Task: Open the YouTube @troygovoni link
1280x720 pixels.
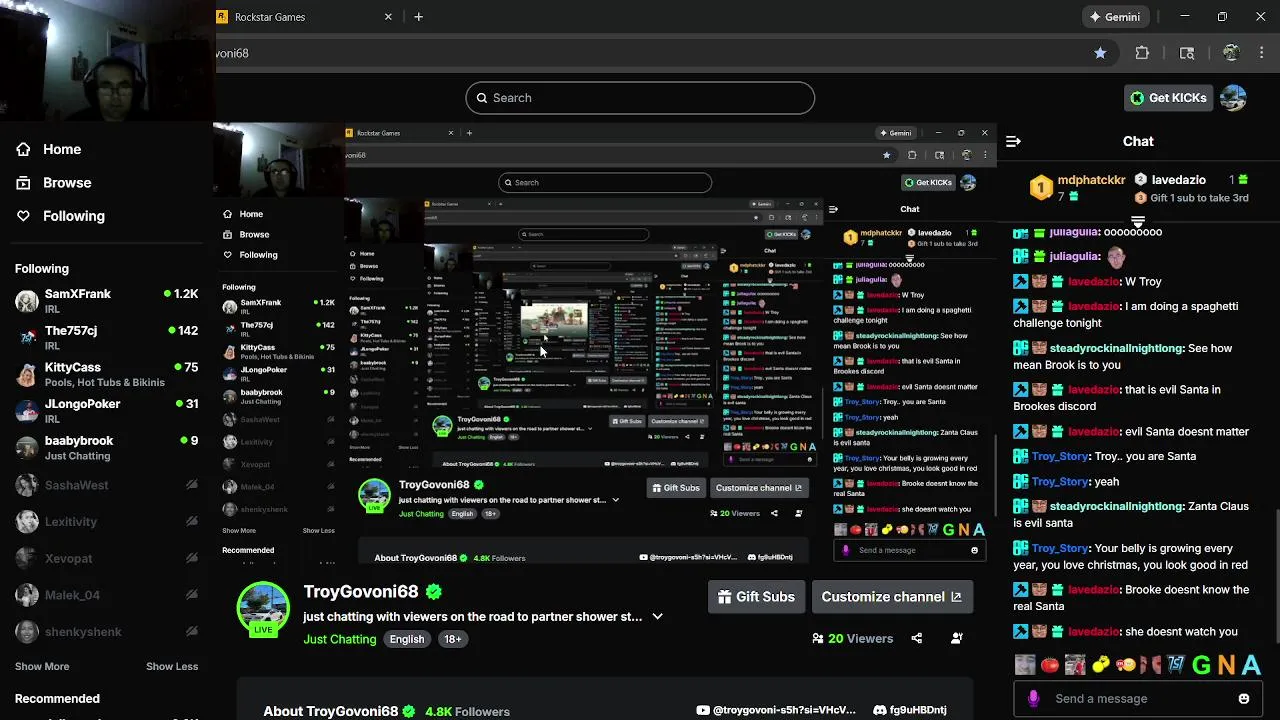Action: (777, 710)
